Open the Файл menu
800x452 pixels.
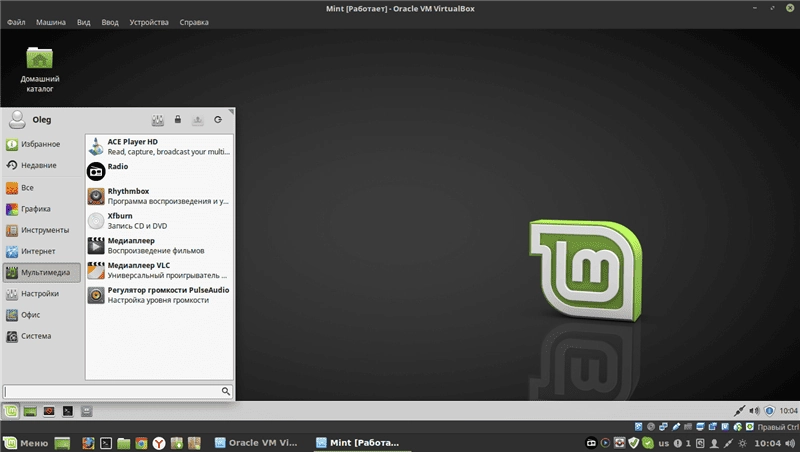[x=16, y=22]
